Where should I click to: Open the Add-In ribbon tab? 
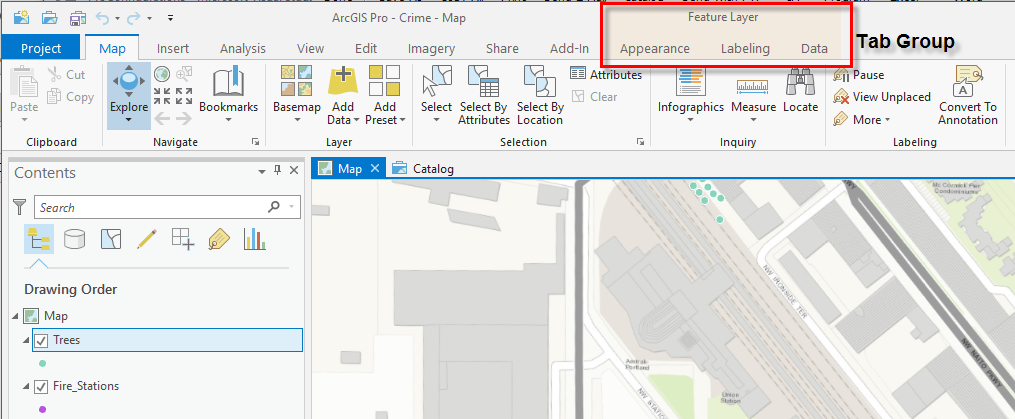click(x=570, y=49)
